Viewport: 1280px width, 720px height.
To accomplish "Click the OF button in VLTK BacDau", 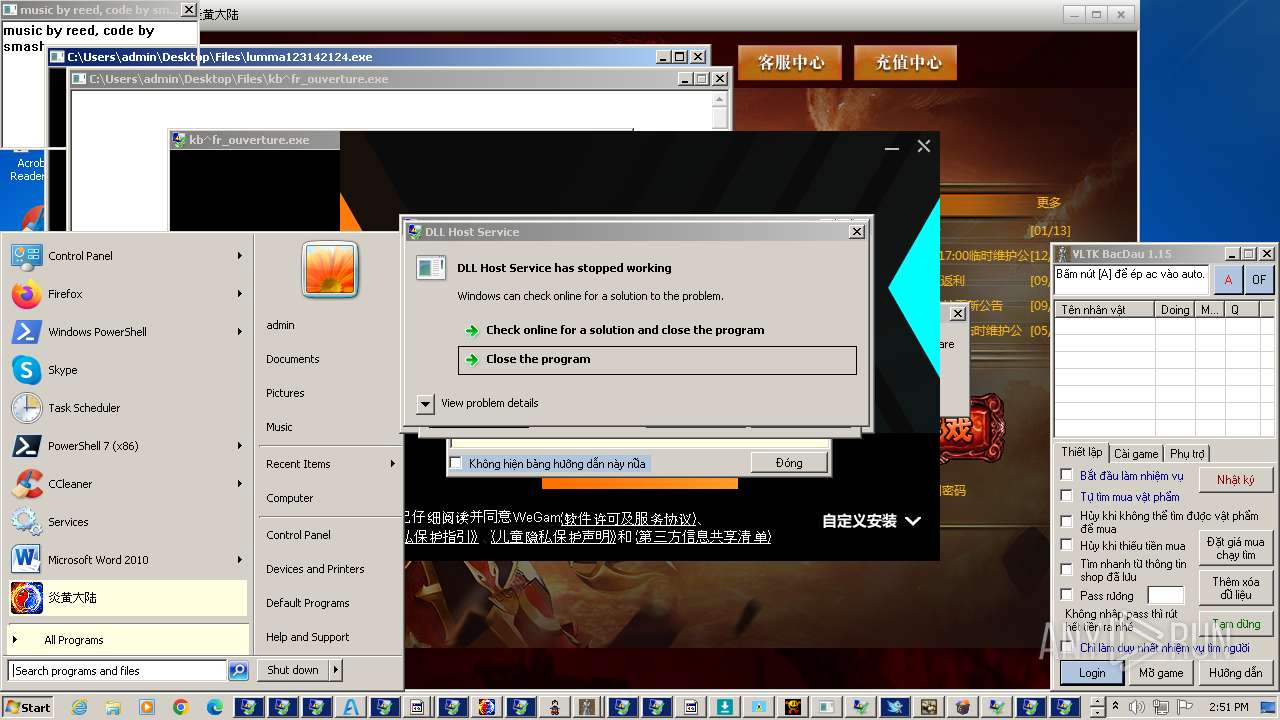I will point(1259,280).
